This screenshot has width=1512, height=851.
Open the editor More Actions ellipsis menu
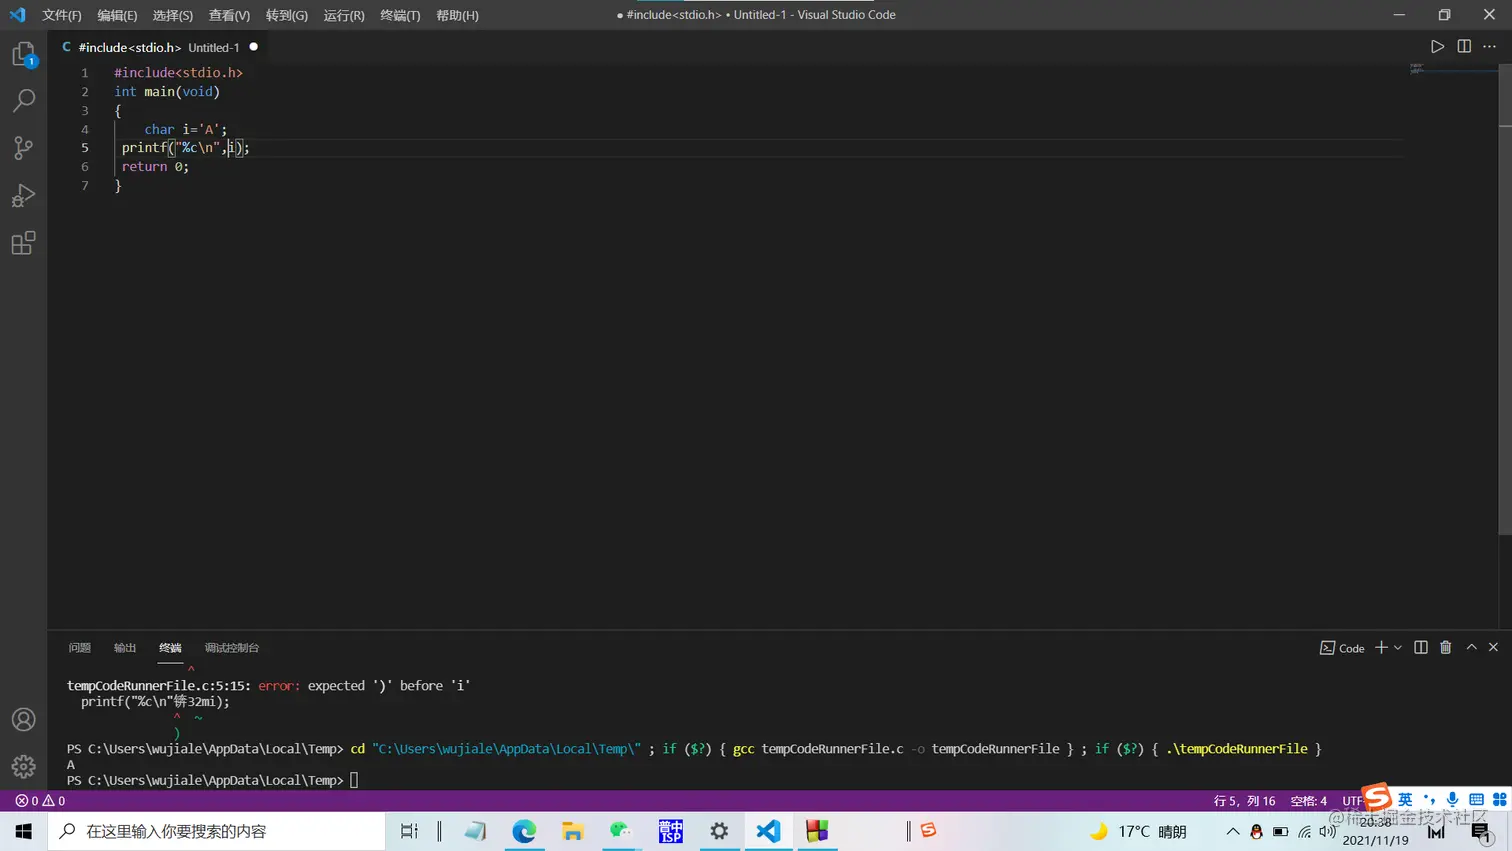click(x=1490, y=47)
